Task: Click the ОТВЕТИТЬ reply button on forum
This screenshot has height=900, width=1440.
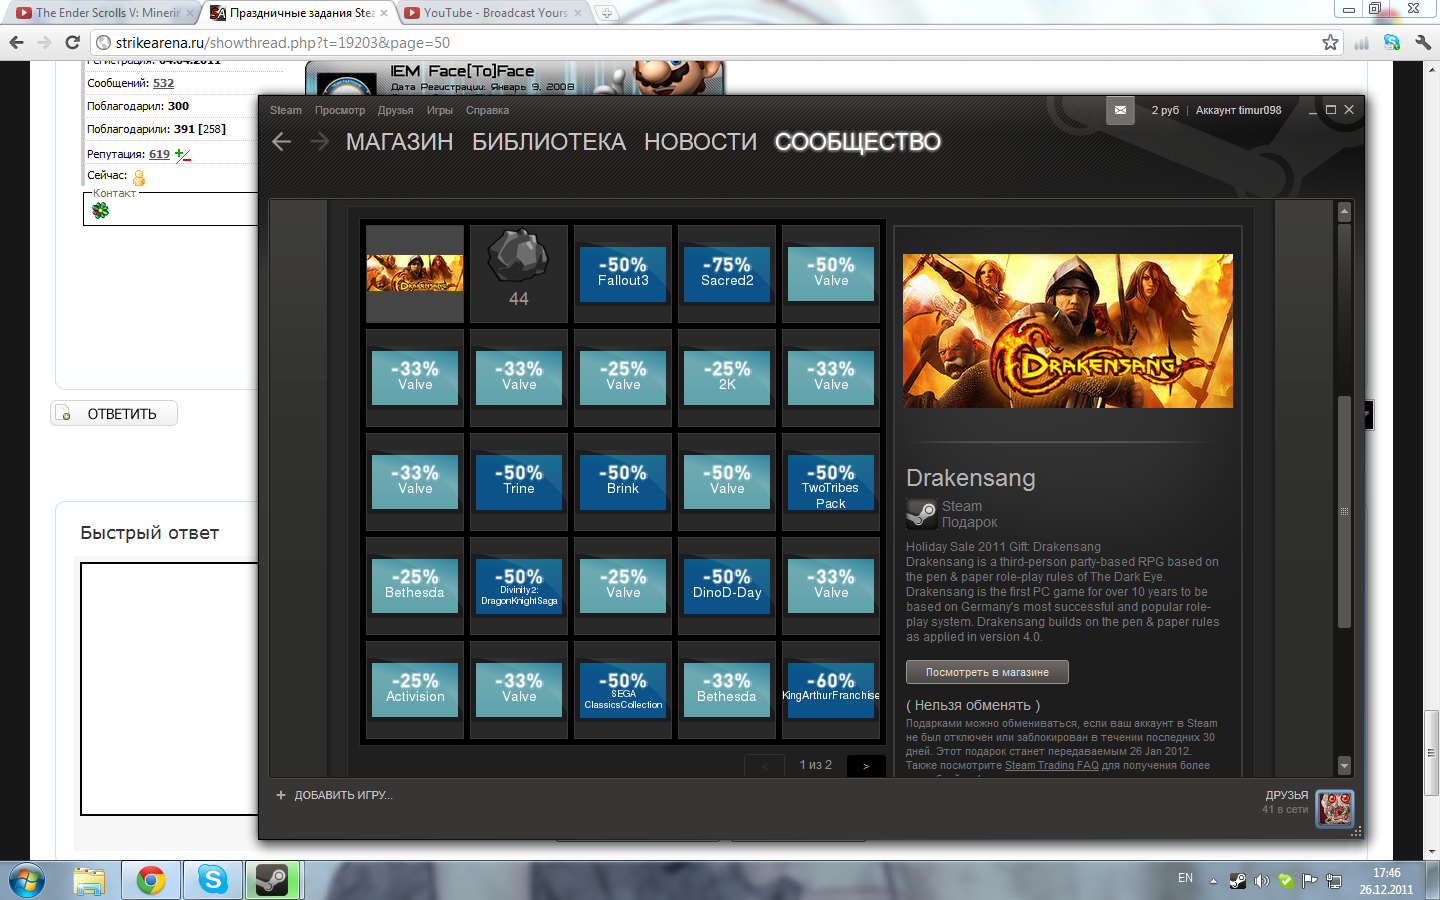Action: point(114,413)
